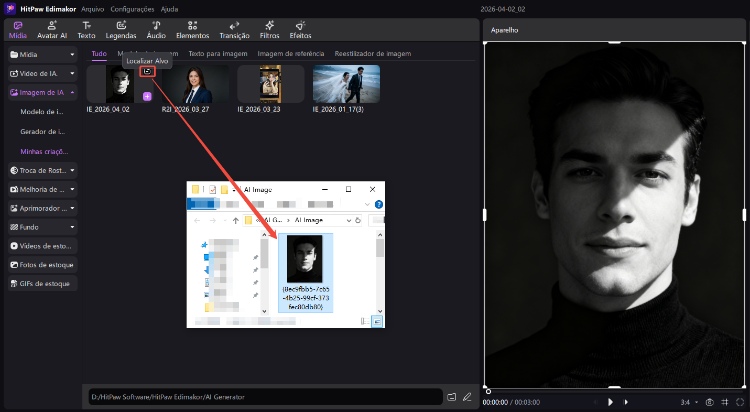
Task: Open the Efeitos panel
Action: (300, 29)
